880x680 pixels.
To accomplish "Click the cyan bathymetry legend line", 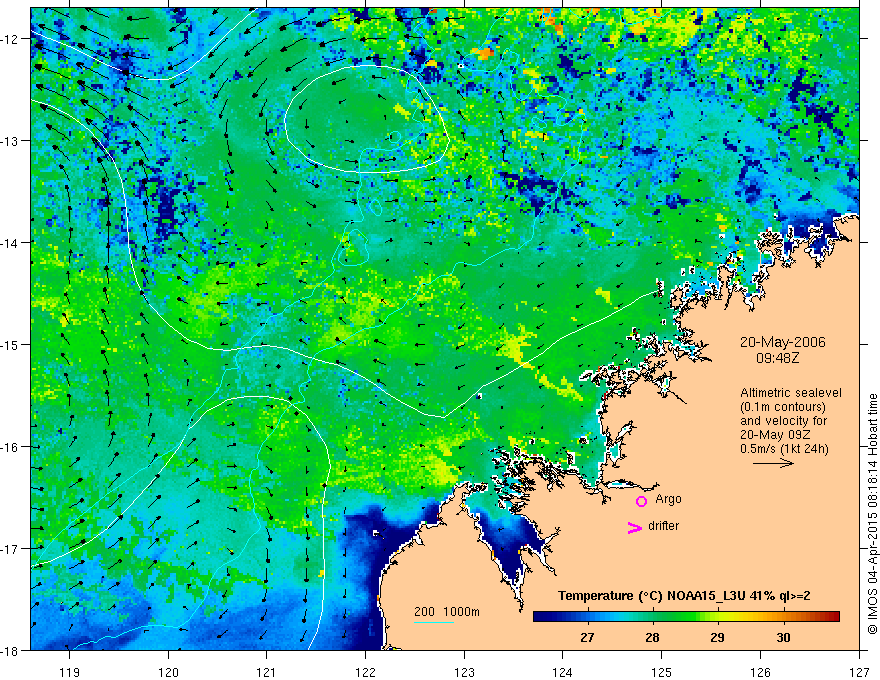I will (x=434, y=622).
